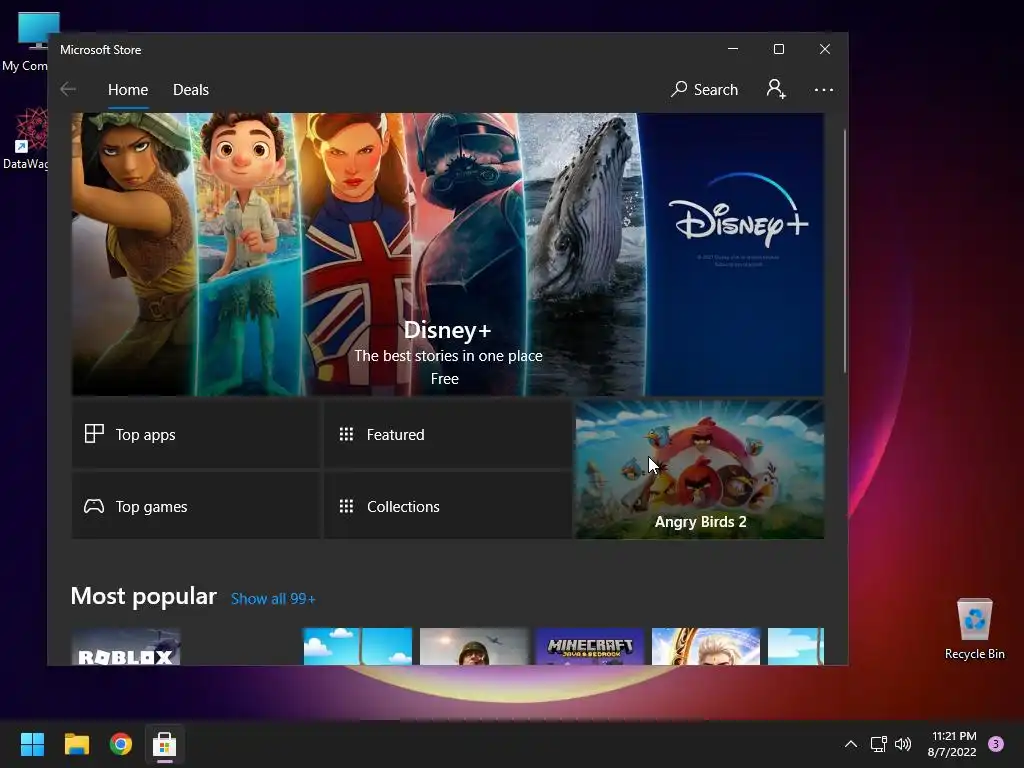Viewport: 1024px width, 768px height.
Task: Open File Explorer from the taskbar
Action: [x=76, y=744]
